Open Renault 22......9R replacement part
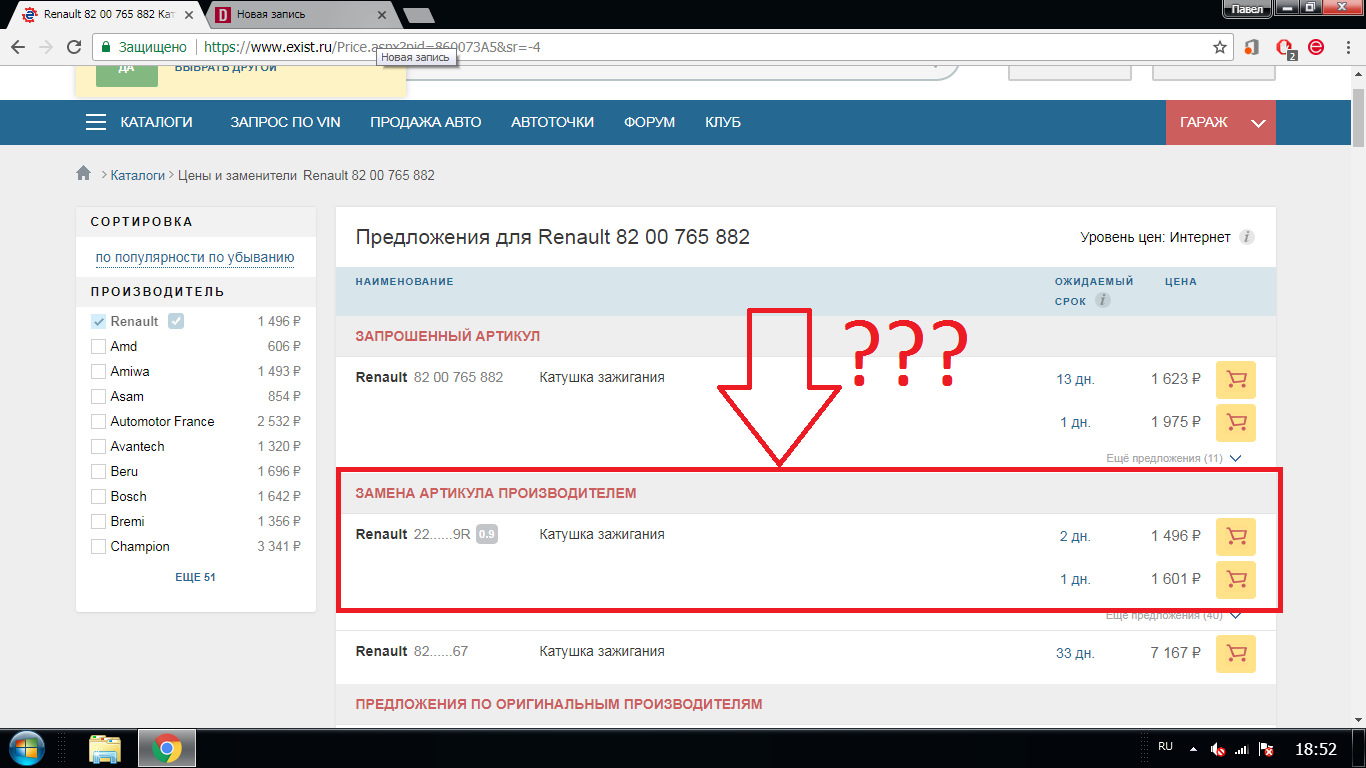 413,534
